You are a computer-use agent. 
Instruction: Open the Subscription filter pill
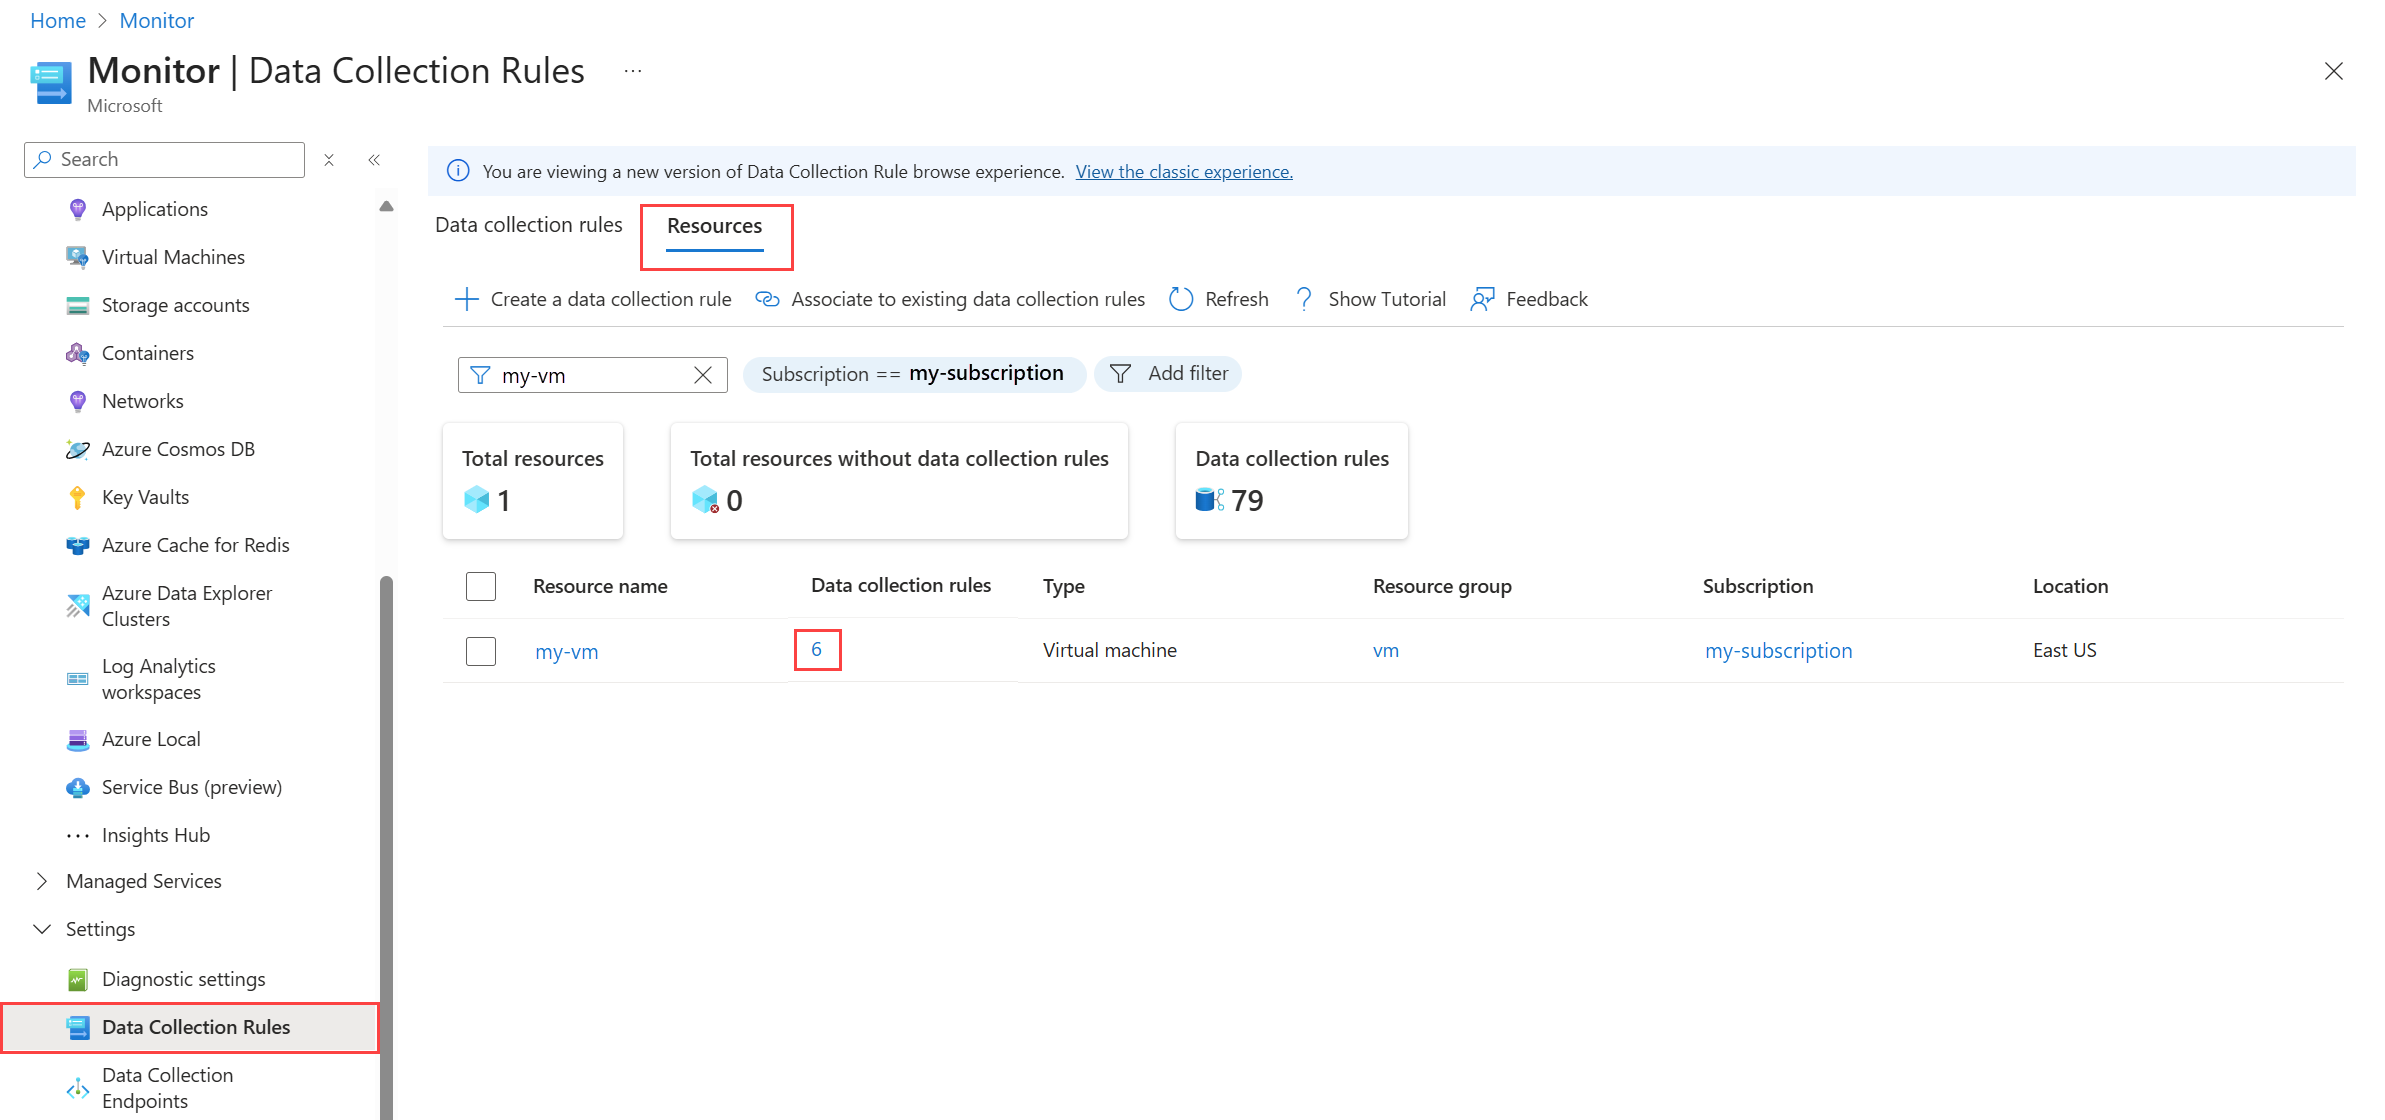coord(912,374)
